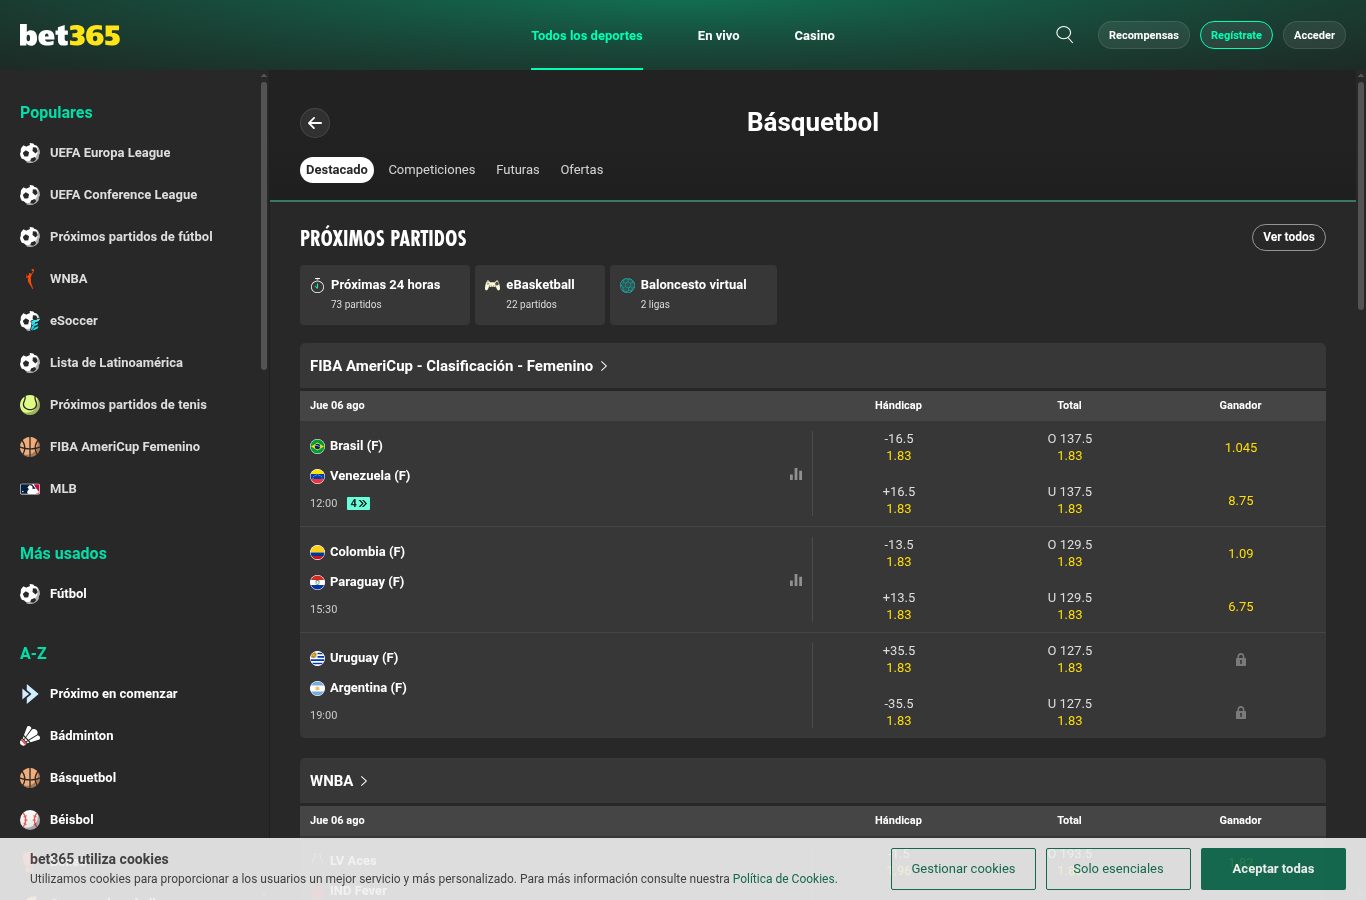Click Venezuela (F) team name
This screenshot has height=900, width=1366.
click(x=370, y=476)
